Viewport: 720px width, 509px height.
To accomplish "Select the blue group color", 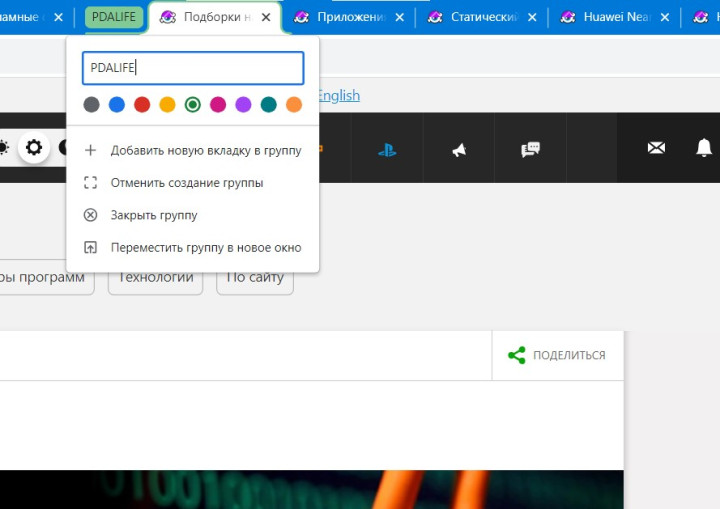I will tap(117, 104).
